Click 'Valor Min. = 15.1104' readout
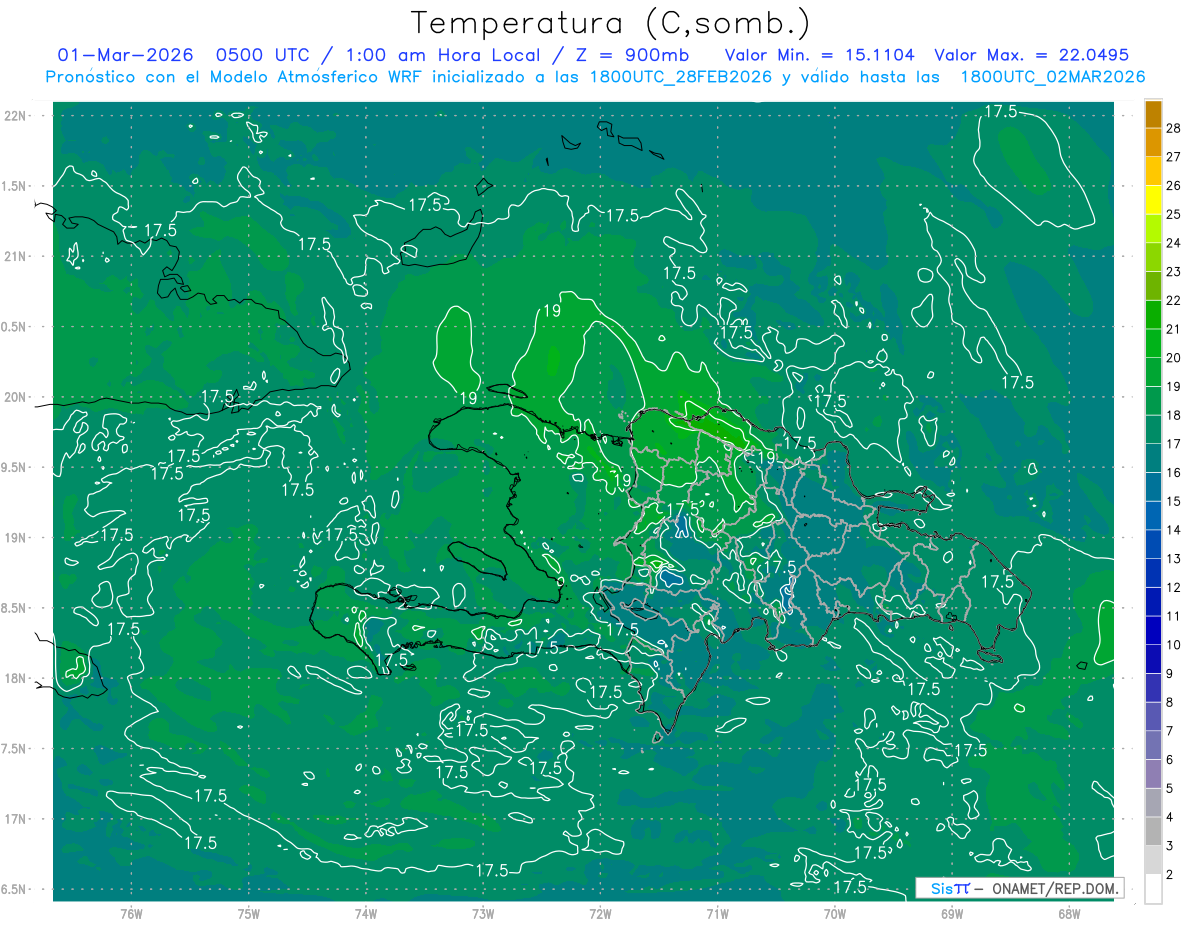The height and width of the screenshot is (927, 1200). tap(819, 55)
